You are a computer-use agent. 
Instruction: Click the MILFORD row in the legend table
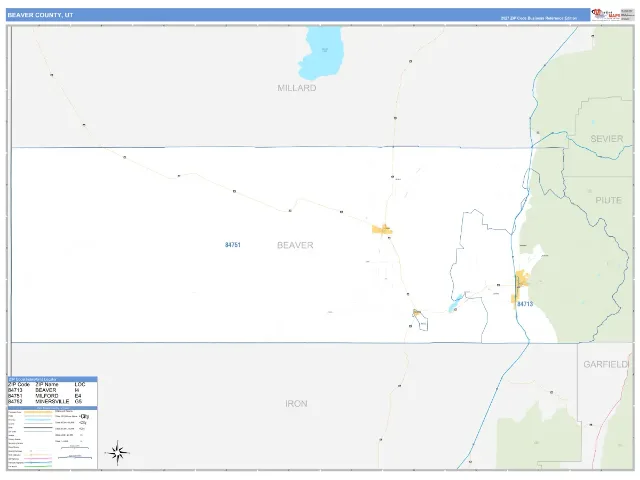(52, 396)
